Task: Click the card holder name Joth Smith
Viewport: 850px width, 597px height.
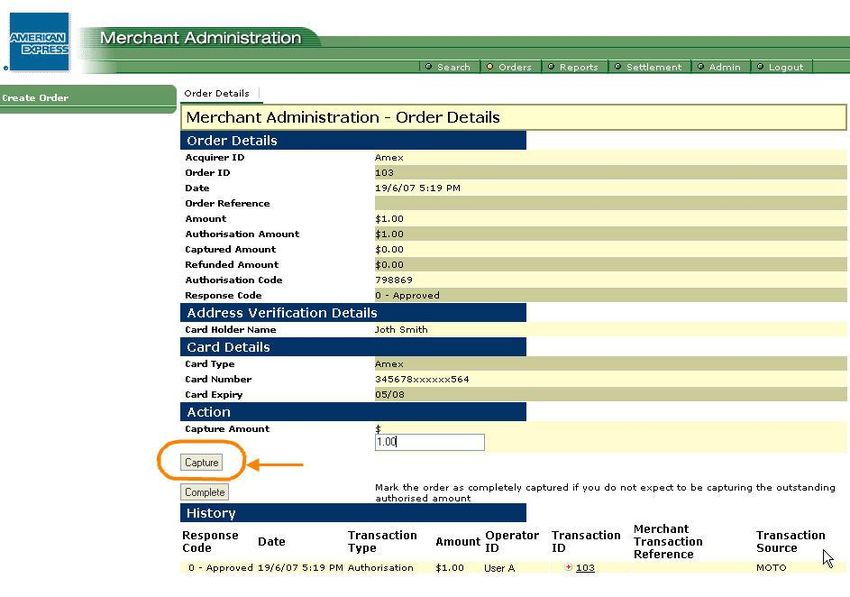Action: (401, 329)
